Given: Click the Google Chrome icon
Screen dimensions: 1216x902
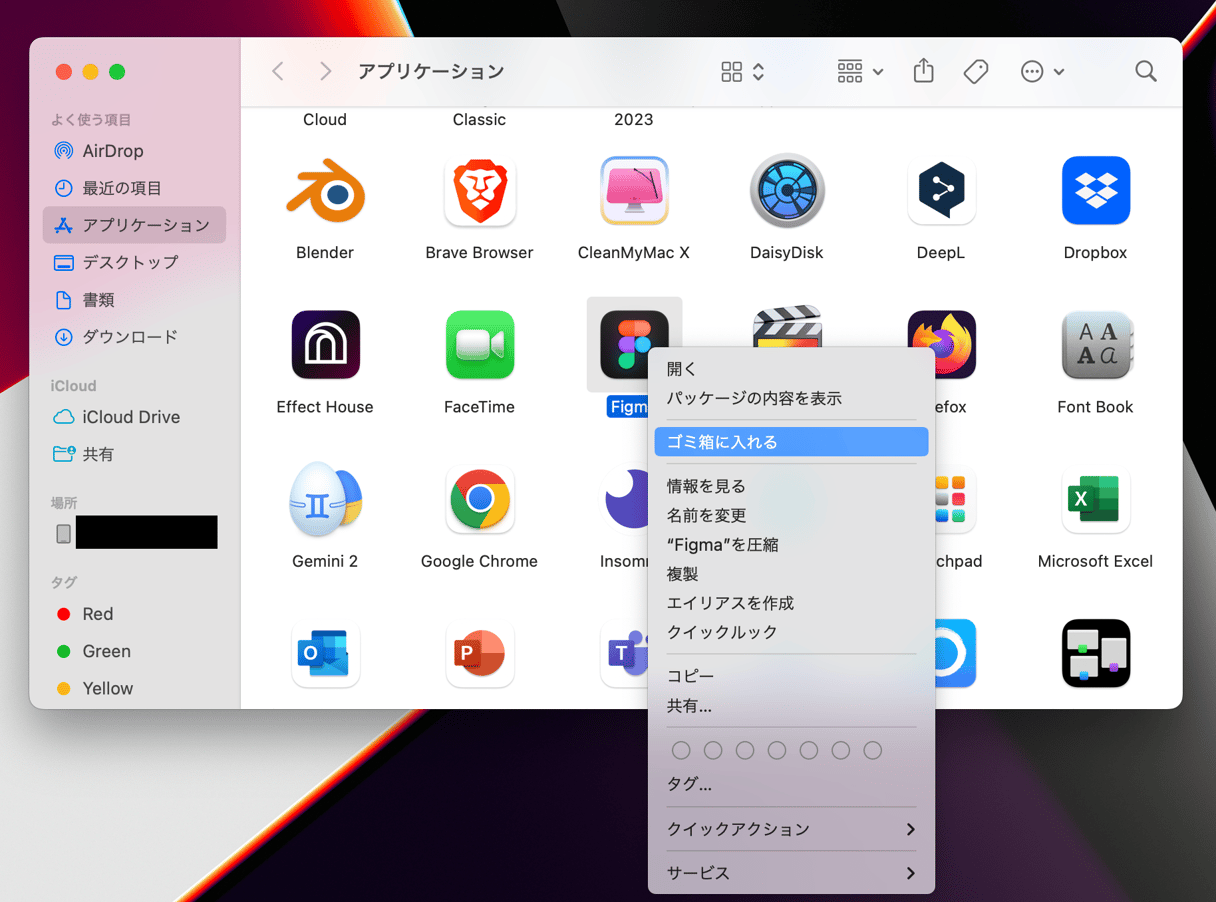Looking at the screenshot, I should coord(479,499).
